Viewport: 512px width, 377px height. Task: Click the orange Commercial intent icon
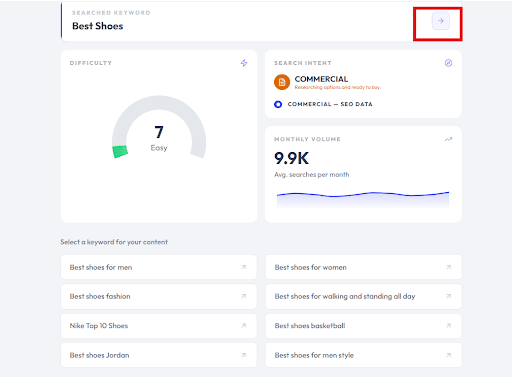pyautogui.click(x=282, y=82)
